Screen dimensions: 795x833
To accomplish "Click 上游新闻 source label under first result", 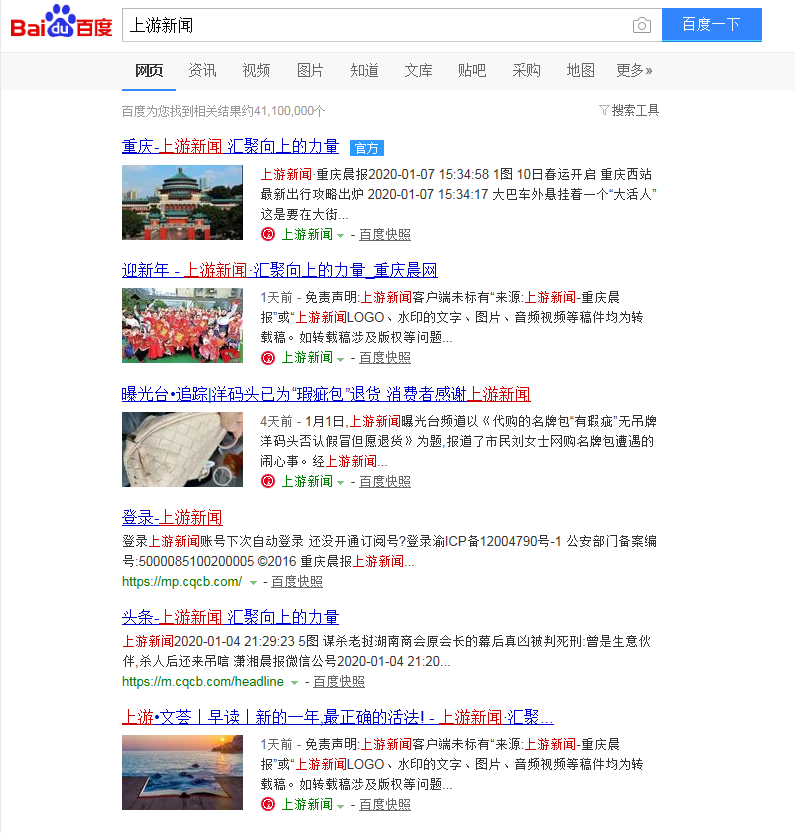I will click(307, 234).
